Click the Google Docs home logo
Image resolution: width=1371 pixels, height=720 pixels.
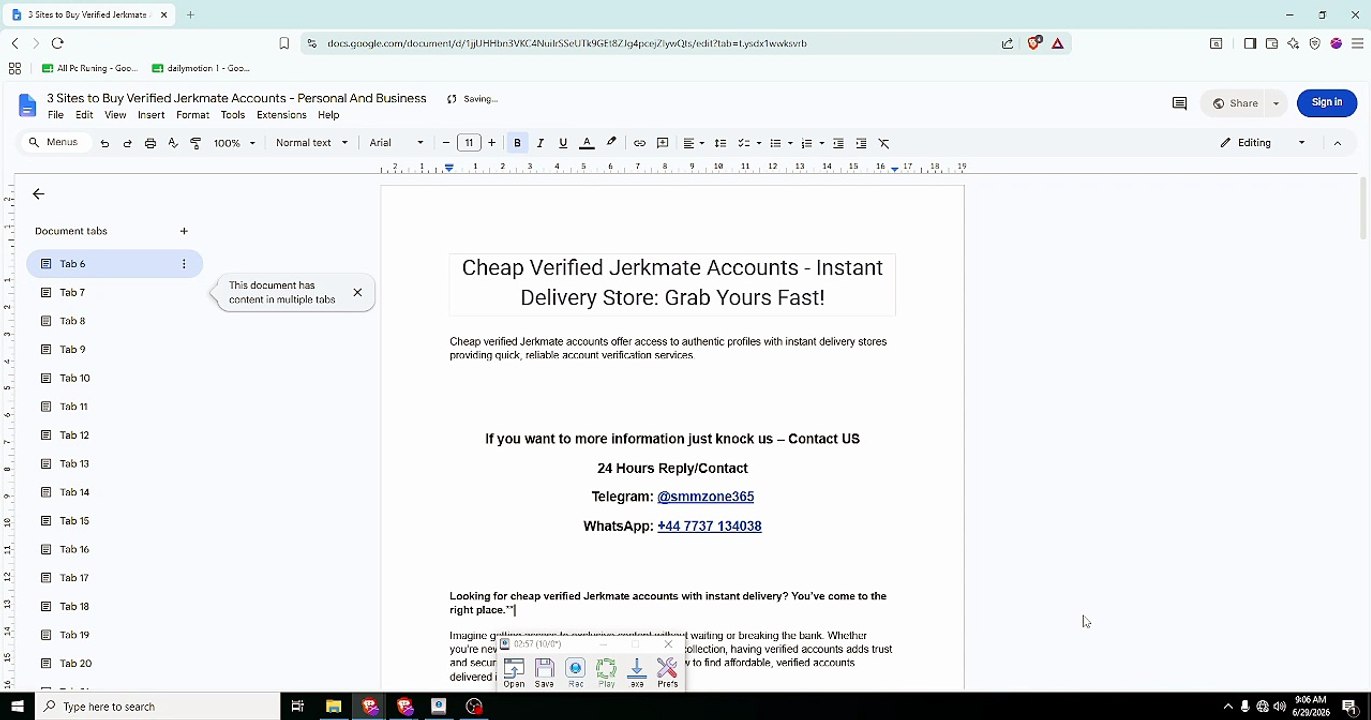pos(27,105)
